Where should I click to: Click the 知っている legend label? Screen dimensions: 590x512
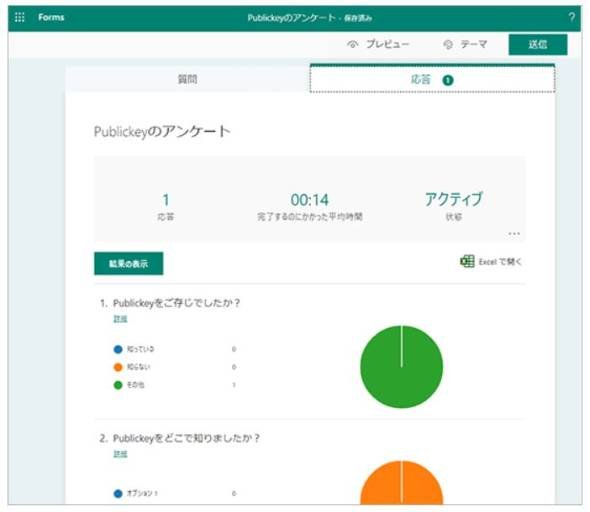[140, 349]
